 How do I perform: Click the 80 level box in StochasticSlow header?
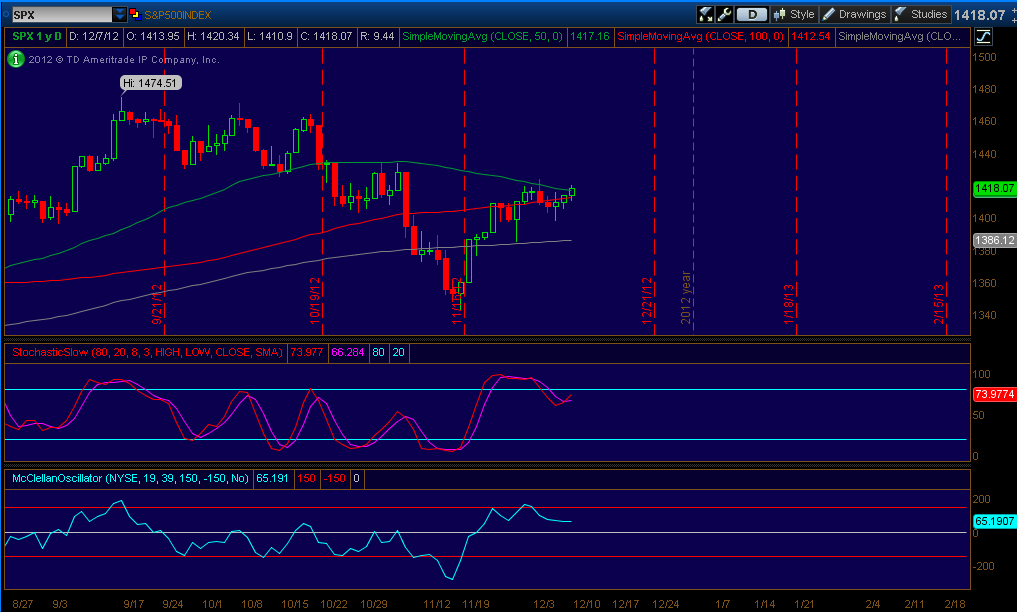(x=378, y=352)
